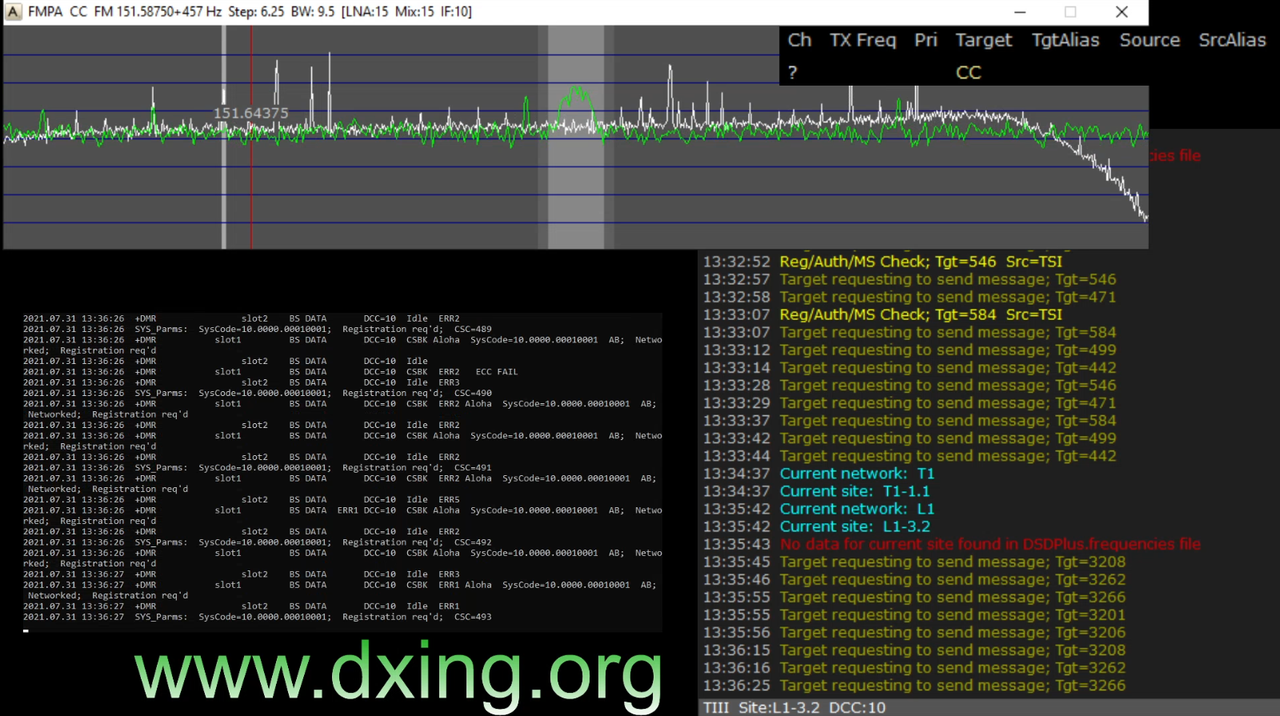Click console SYS_Parms line with CSC=489
Viewport: 1280px width, 716px height.
click(257, 329)
